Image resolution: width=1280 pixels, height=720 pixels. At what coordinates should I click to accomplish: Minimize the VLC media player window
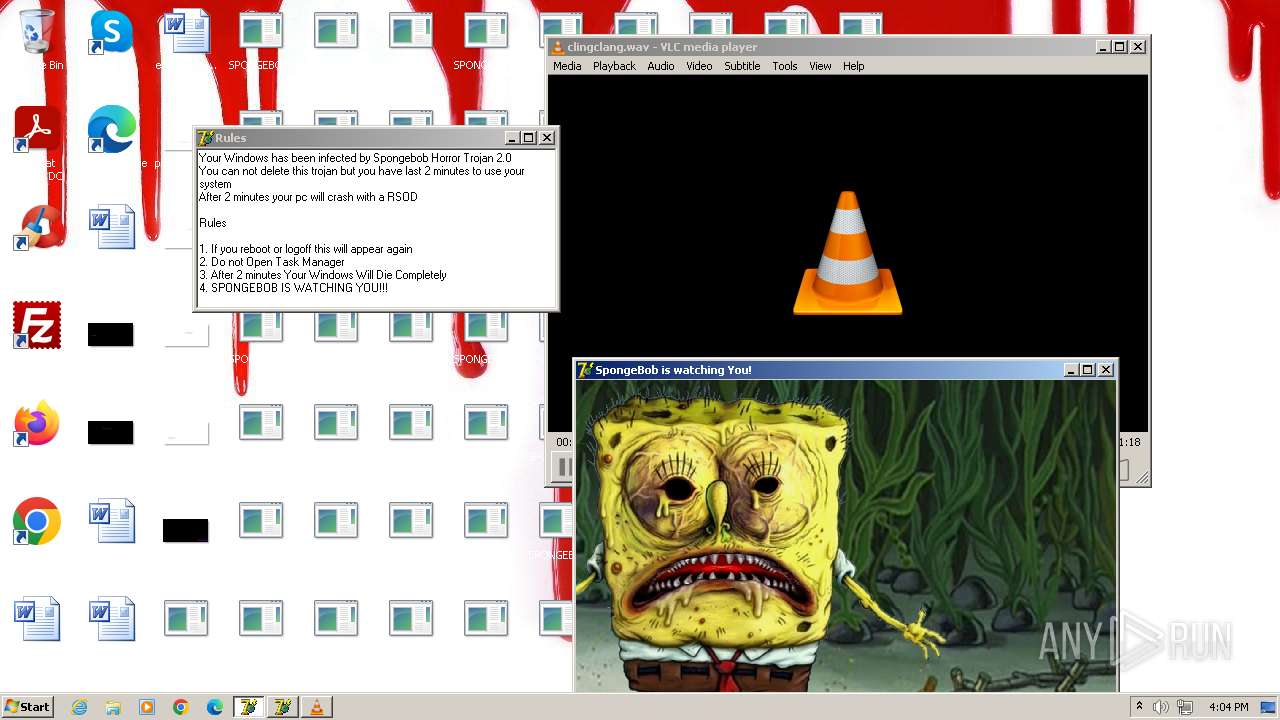[x=1103, y=47]
